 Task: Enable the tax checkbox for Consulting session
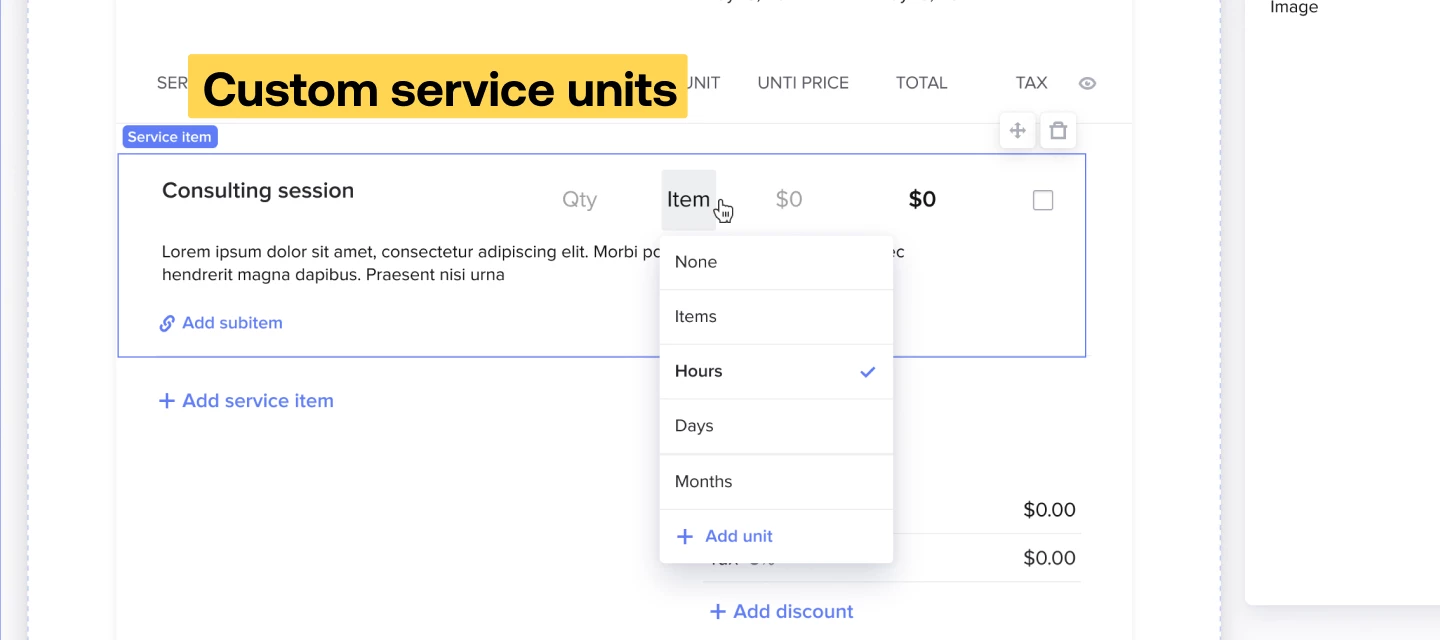click(x=1043, y=200)
